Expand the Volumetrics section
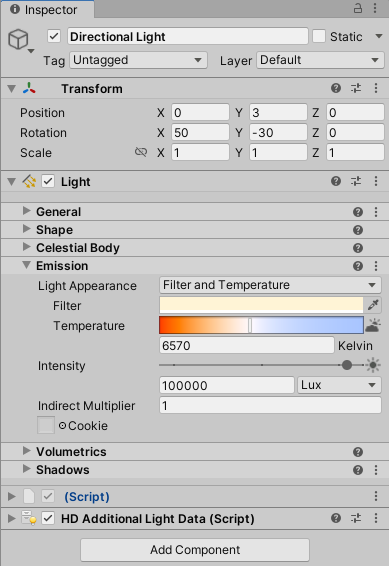389x566 pixels. point(26,451)
